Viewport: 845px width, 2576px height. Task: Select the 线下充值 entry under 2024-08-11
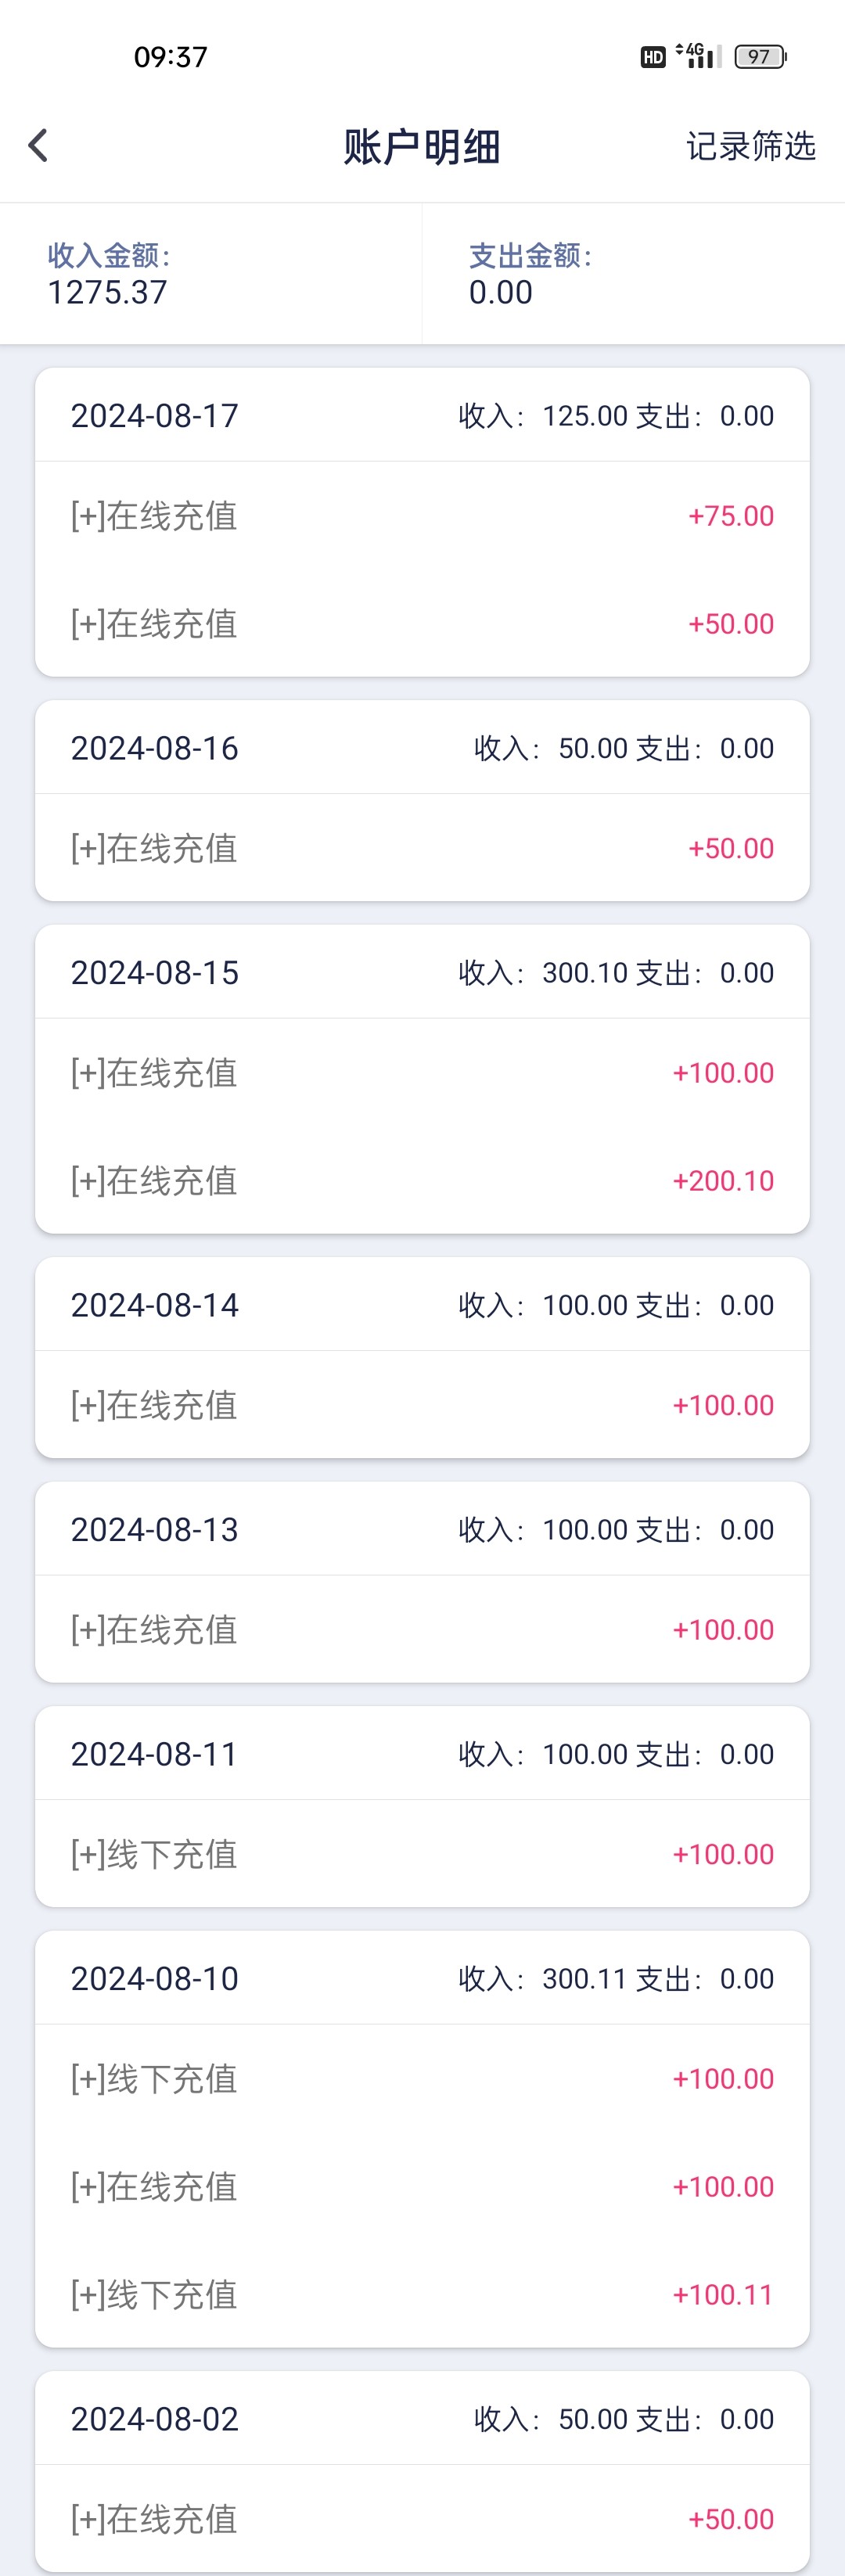(422, 1855)
